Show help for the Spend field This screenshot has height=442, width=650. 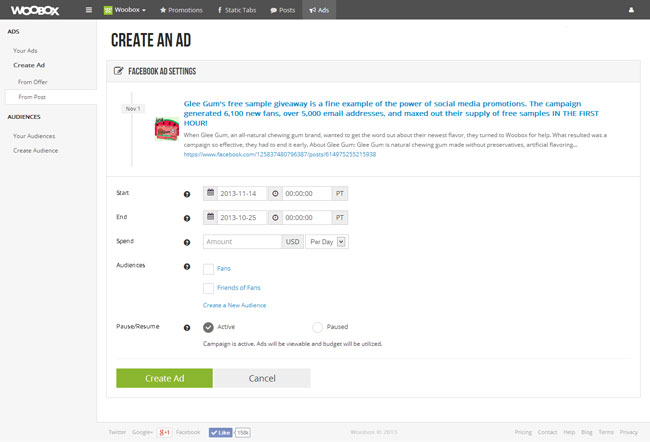187,242
